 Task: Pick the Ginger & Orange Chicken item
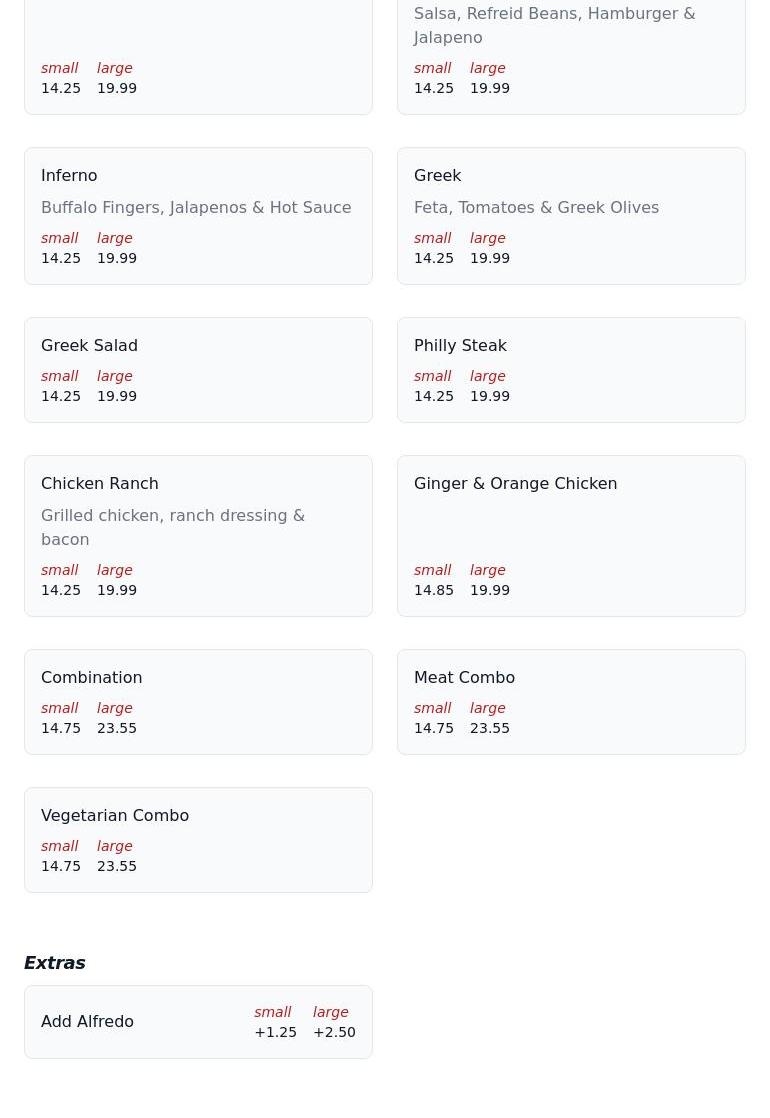pos(515,483)
